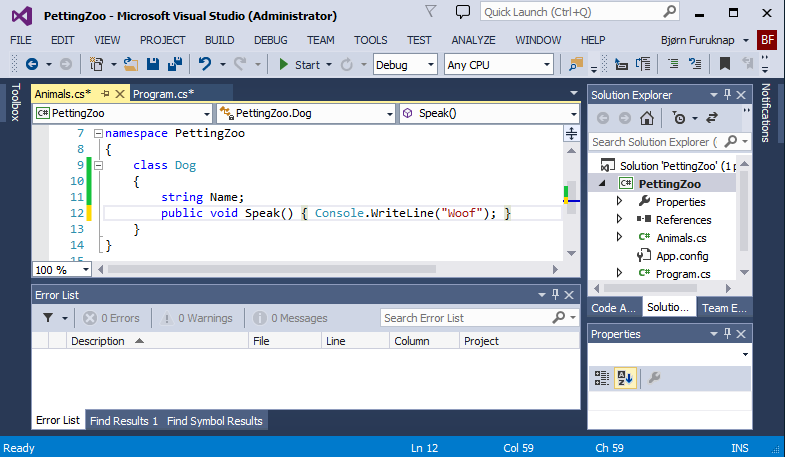
Task: Toggle the 0 Errors filter button
Action: tap(111, 318)
